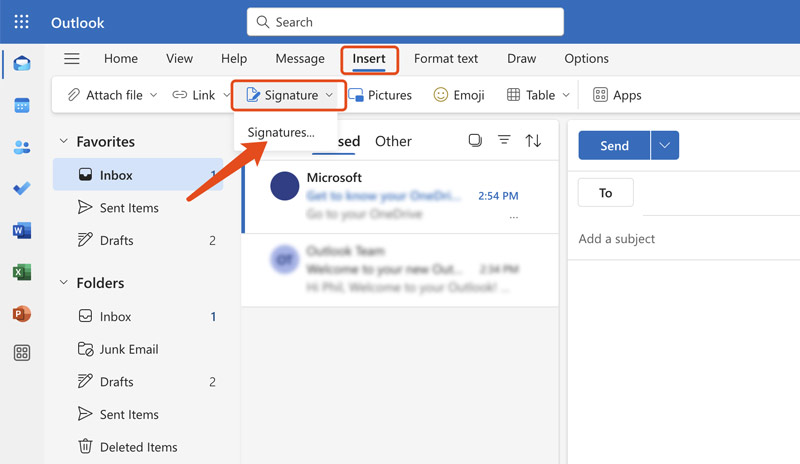Viewport: 800px width, 464px height.
Task: Open the Message tab
Action: (300, 59)
